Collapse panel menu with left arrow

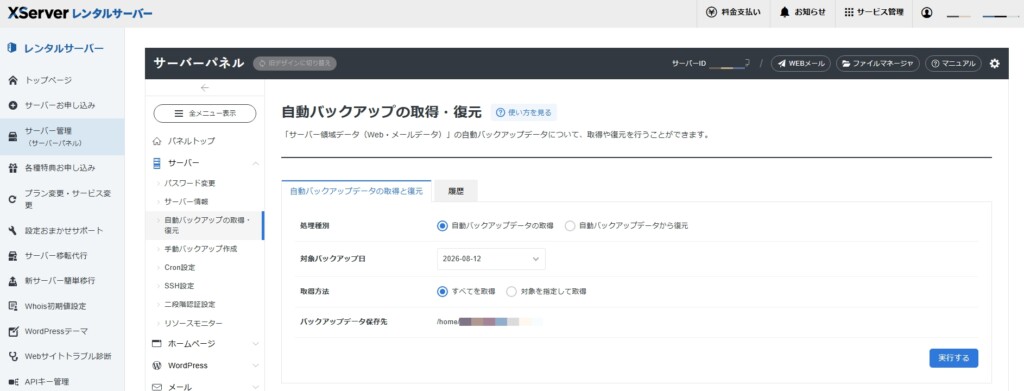(x=204, y=87)
